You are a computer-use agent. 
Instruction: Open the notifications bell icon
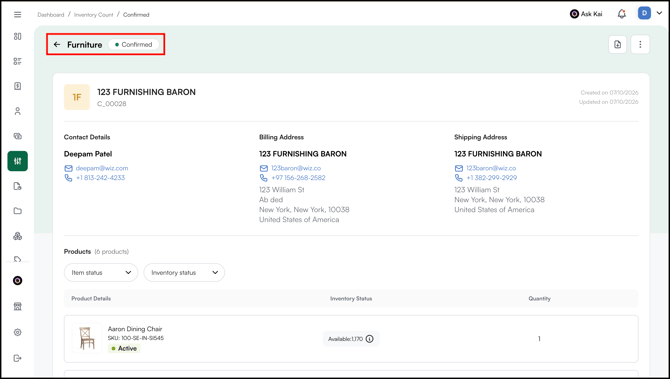622,14
